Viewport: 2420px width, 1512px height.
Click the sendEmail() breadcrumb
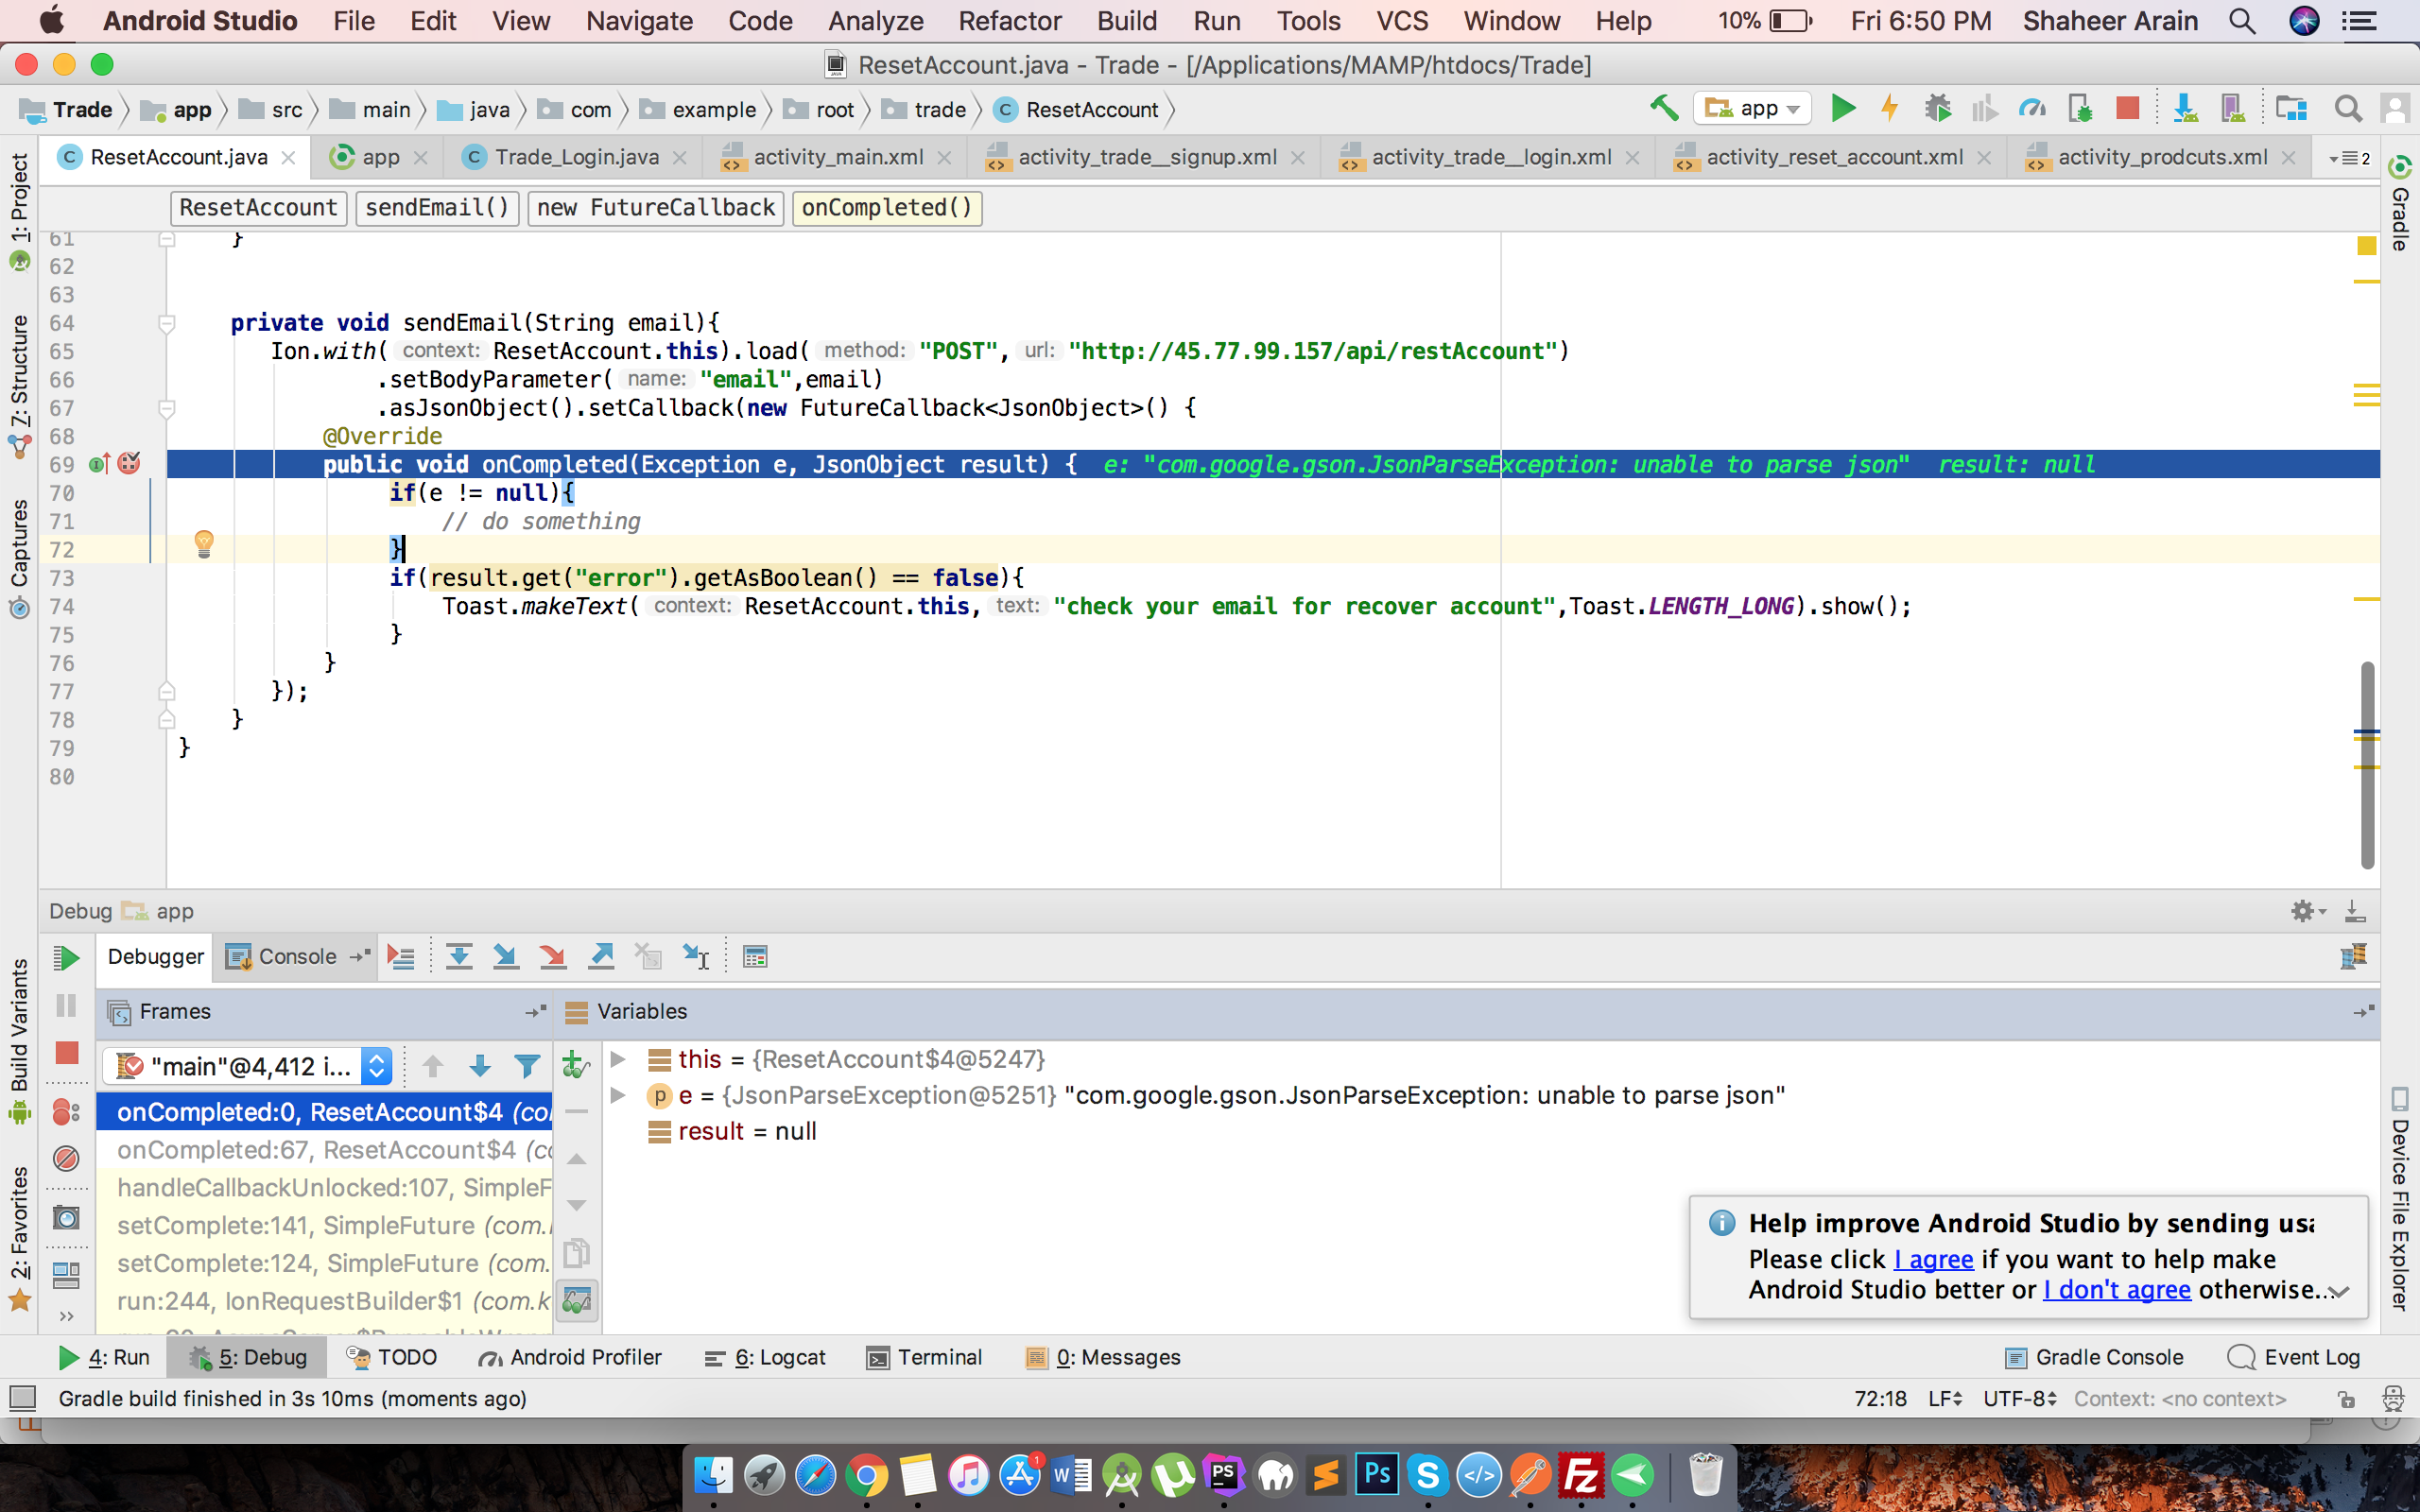(437, 207)
